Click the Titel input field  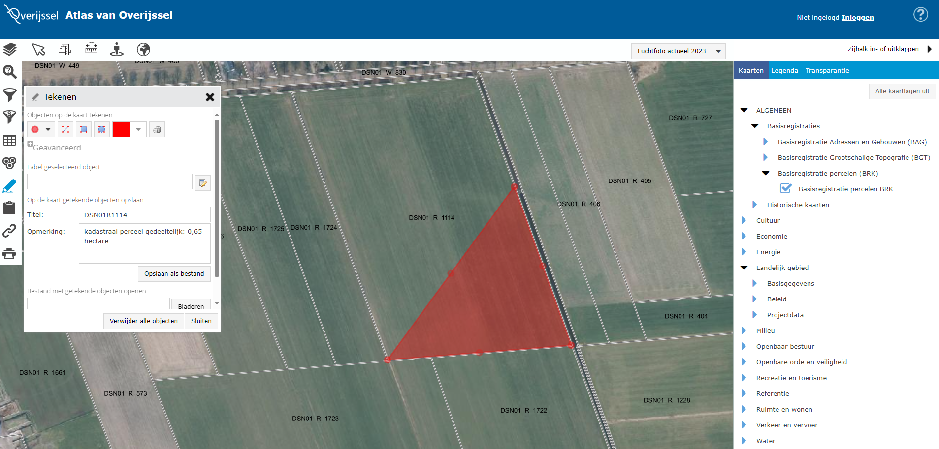click(144, 214)
